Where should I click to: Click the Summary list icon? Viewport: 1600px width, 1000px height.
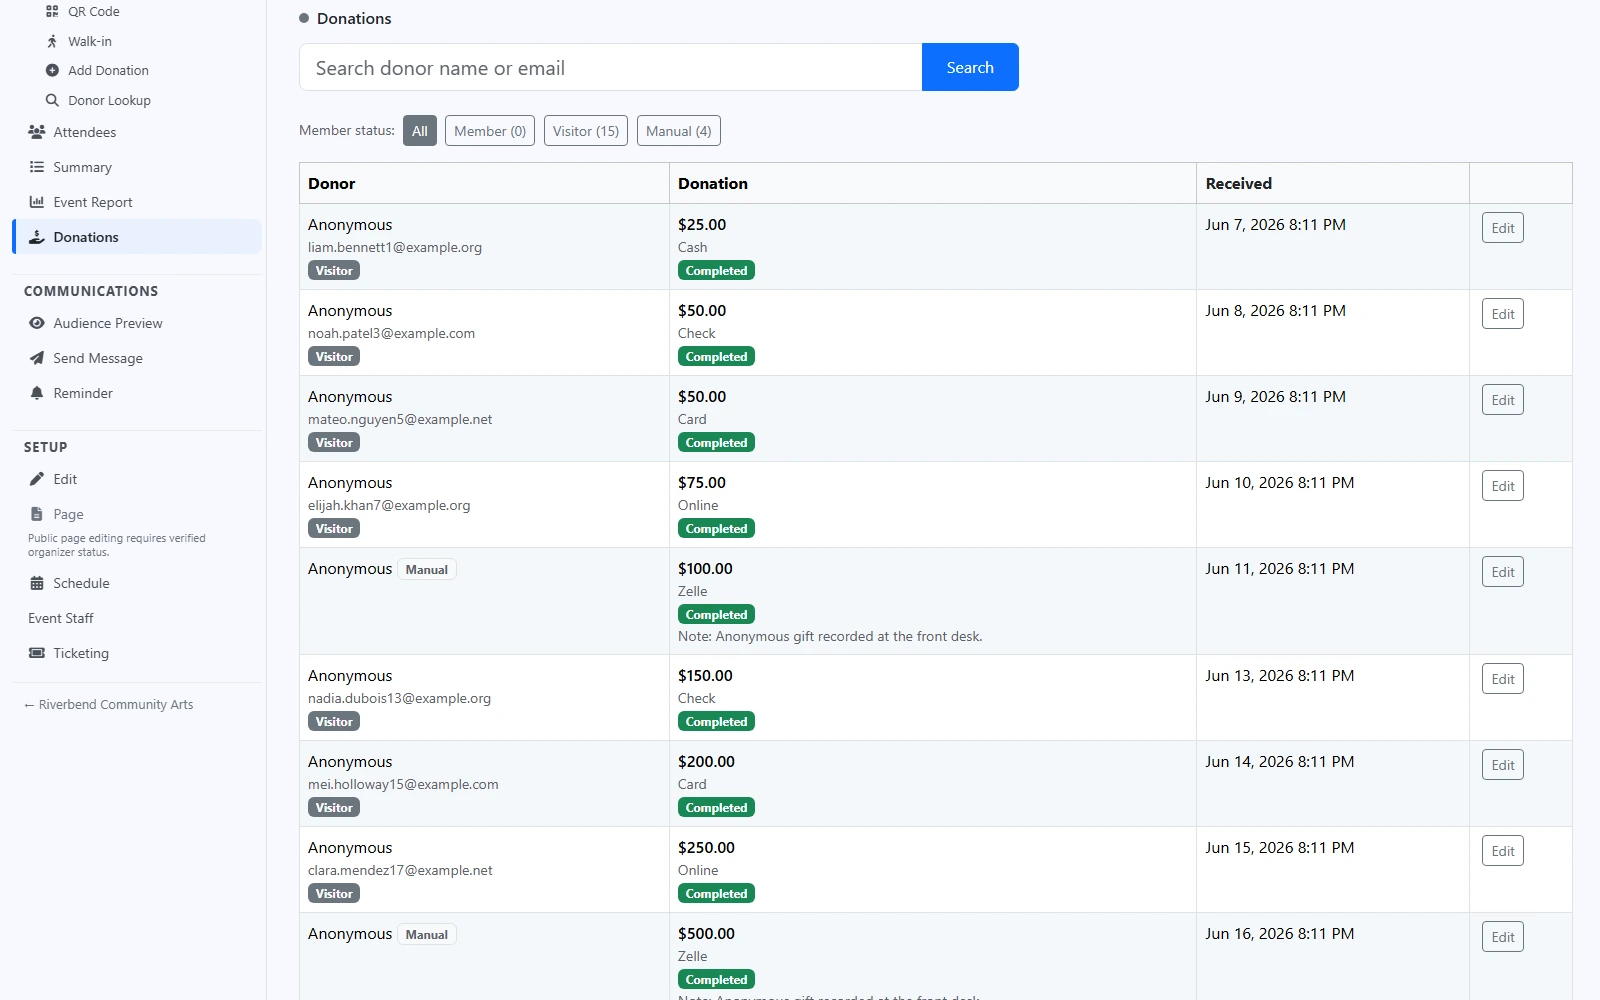pos(37,167)
